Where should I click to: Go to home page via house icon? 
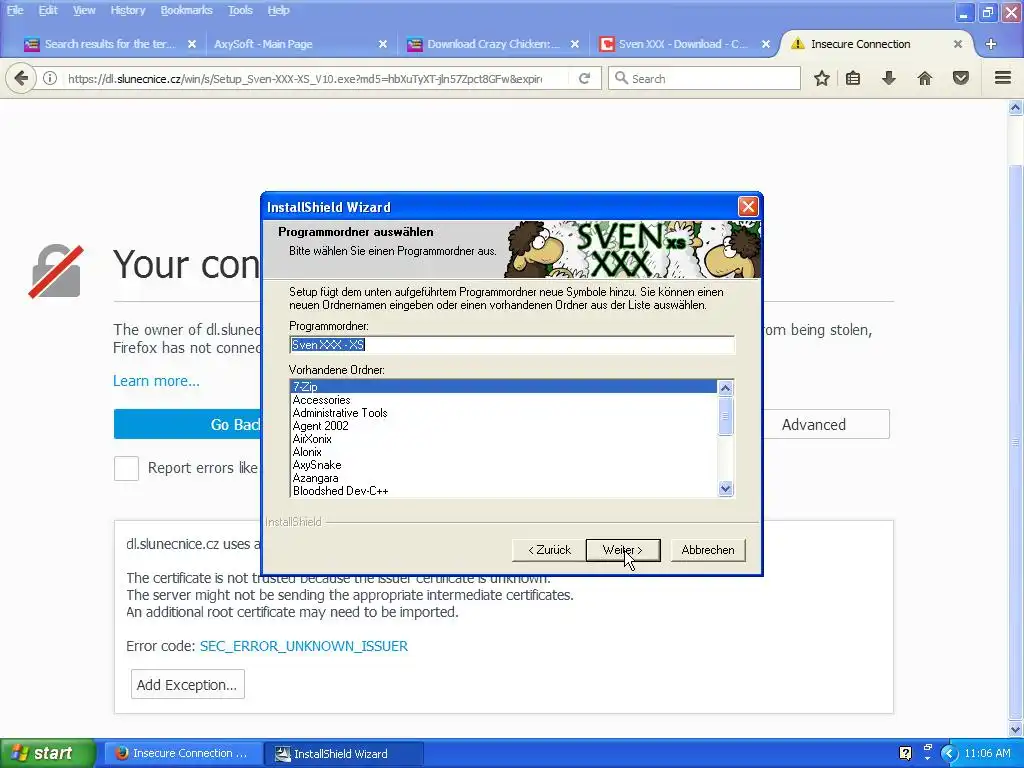point(925,78)
